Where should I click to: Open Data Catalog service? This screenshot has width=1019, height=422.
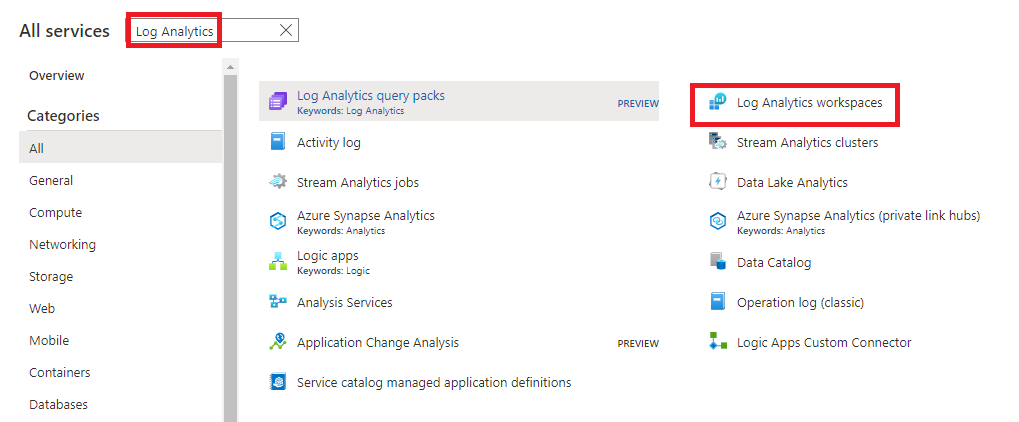(774, 263)
